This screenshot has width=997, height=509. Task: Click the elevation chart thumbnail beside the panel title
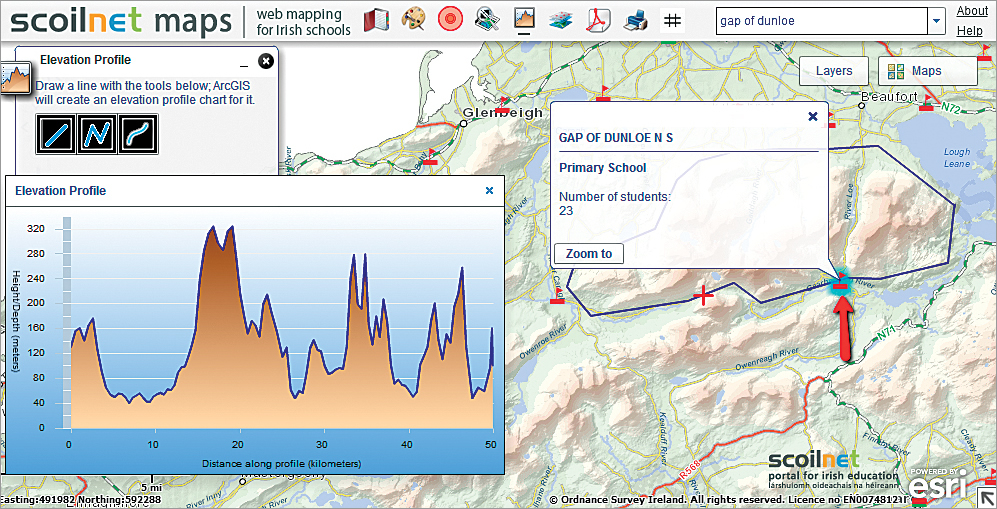[14, 79]
